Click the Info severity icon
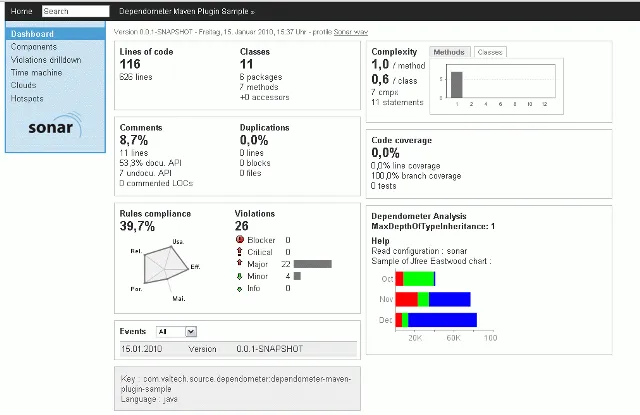Image resolution: width=640 pixels, height=415 pixels. click(x=240, y=288)
